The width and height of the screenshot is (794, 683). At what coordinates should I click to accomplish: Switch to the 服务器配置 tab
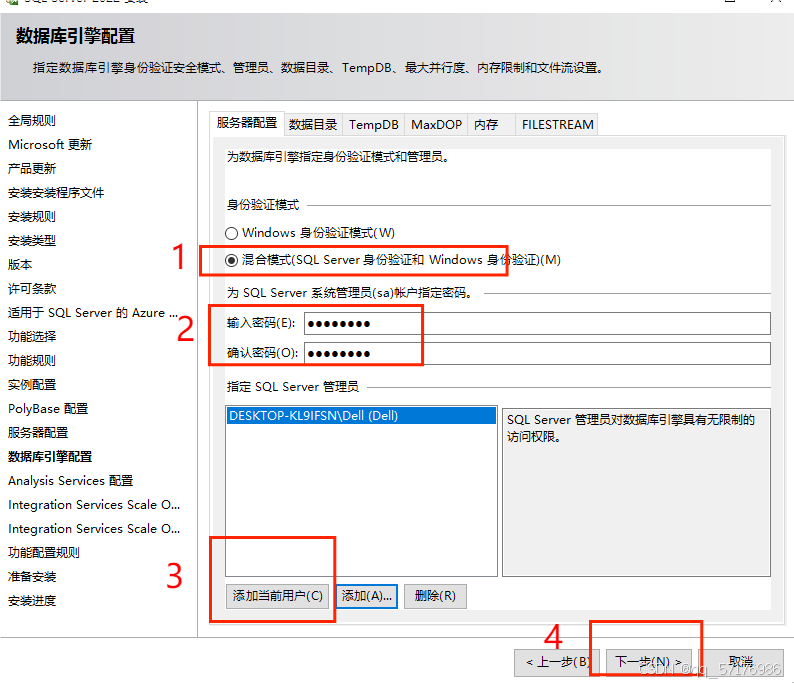247,123
